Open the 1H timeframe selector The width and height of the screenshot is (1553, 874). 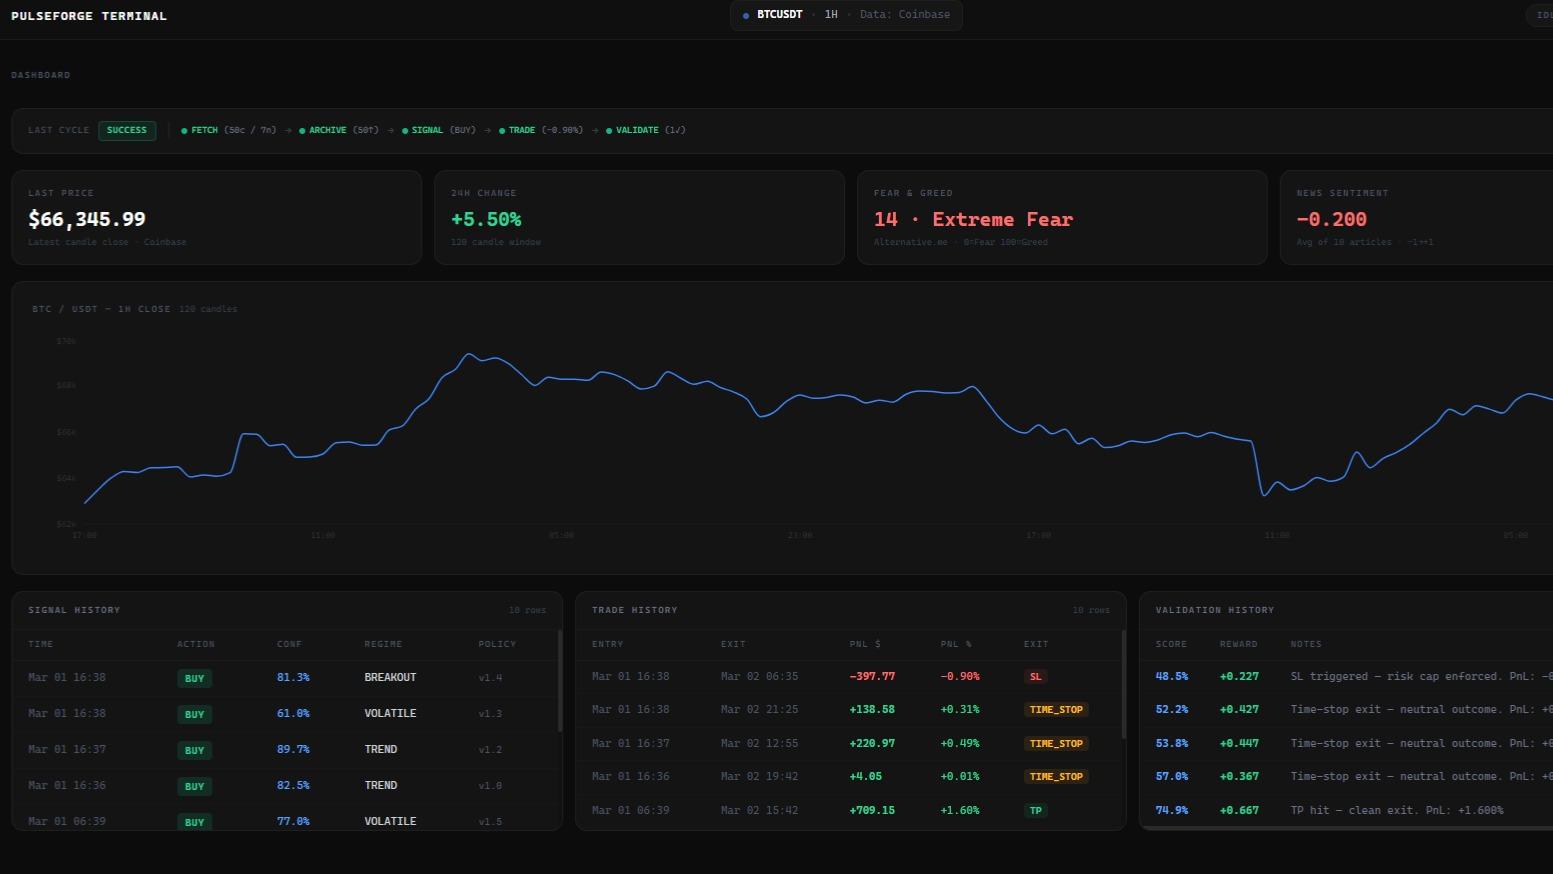click(x=830, y=15)
